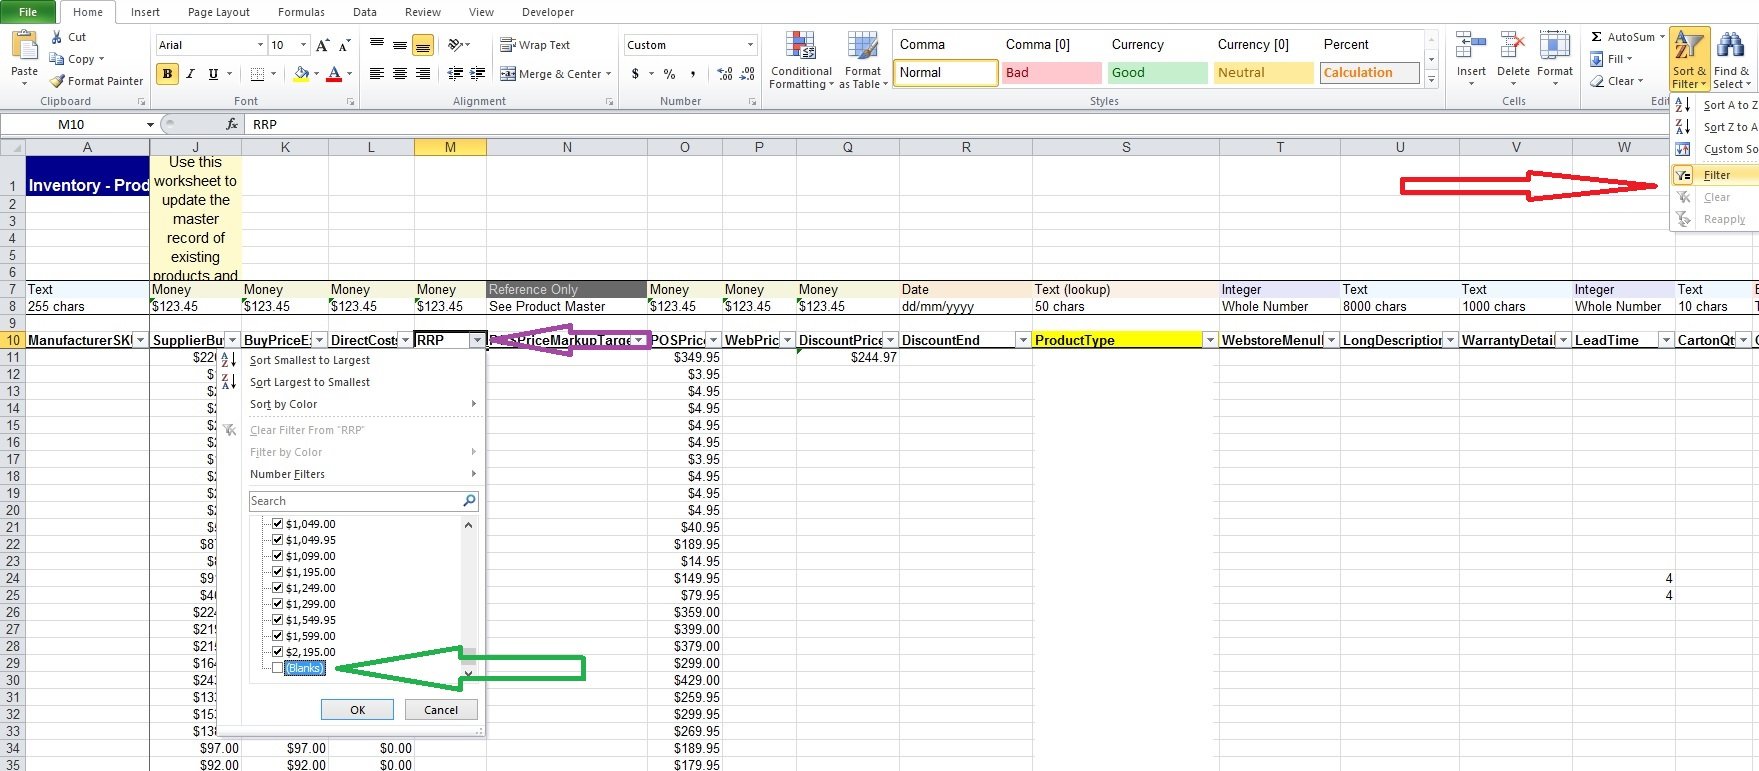Select column header N

(x=567, y=147)
